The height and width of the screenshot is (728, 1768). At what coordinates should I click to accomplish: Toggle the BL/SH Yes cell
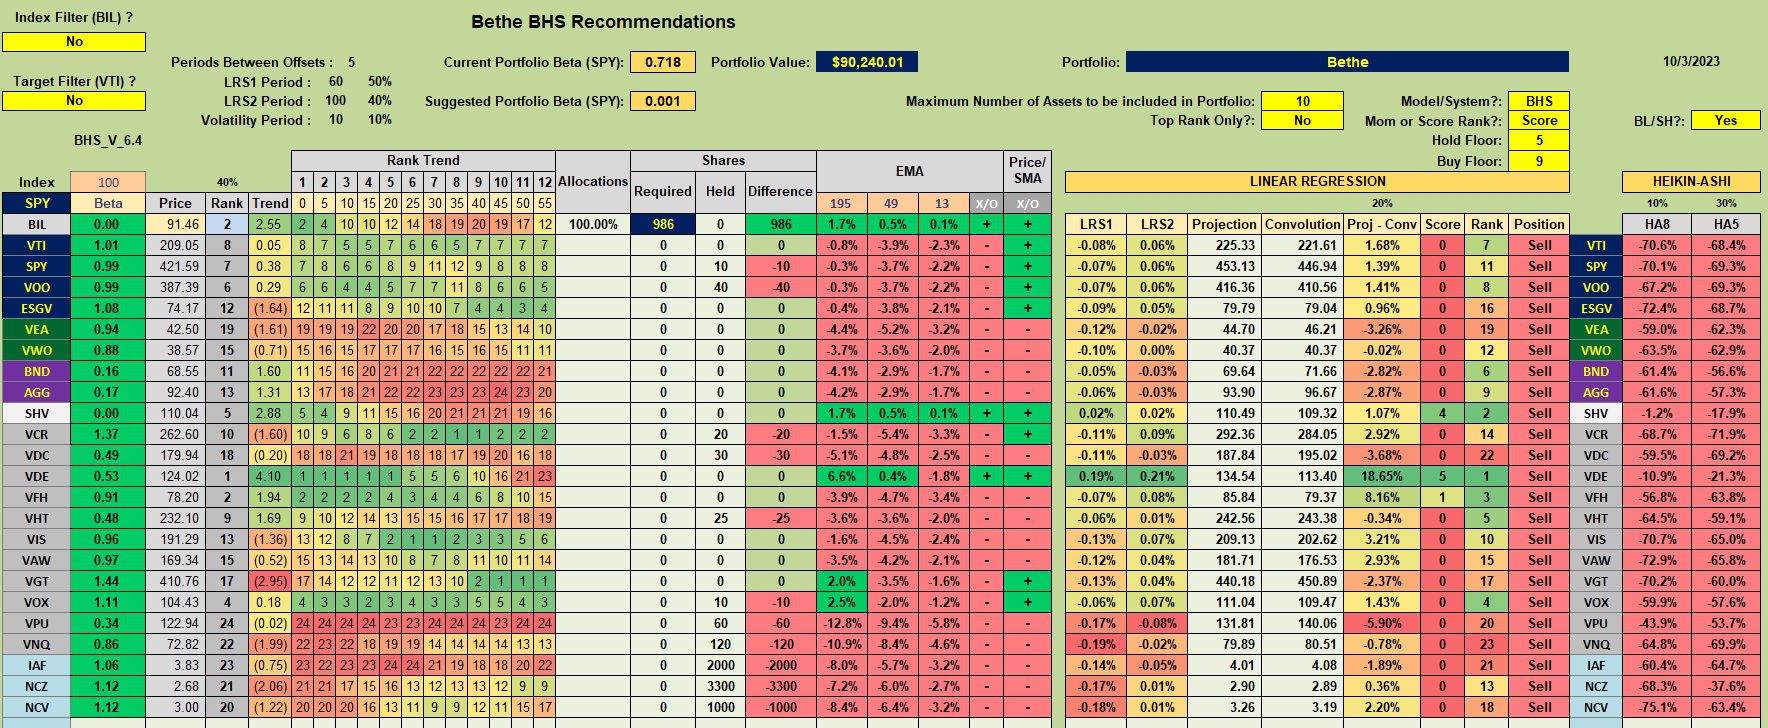pyautogui.click(x=1725, y=120)
